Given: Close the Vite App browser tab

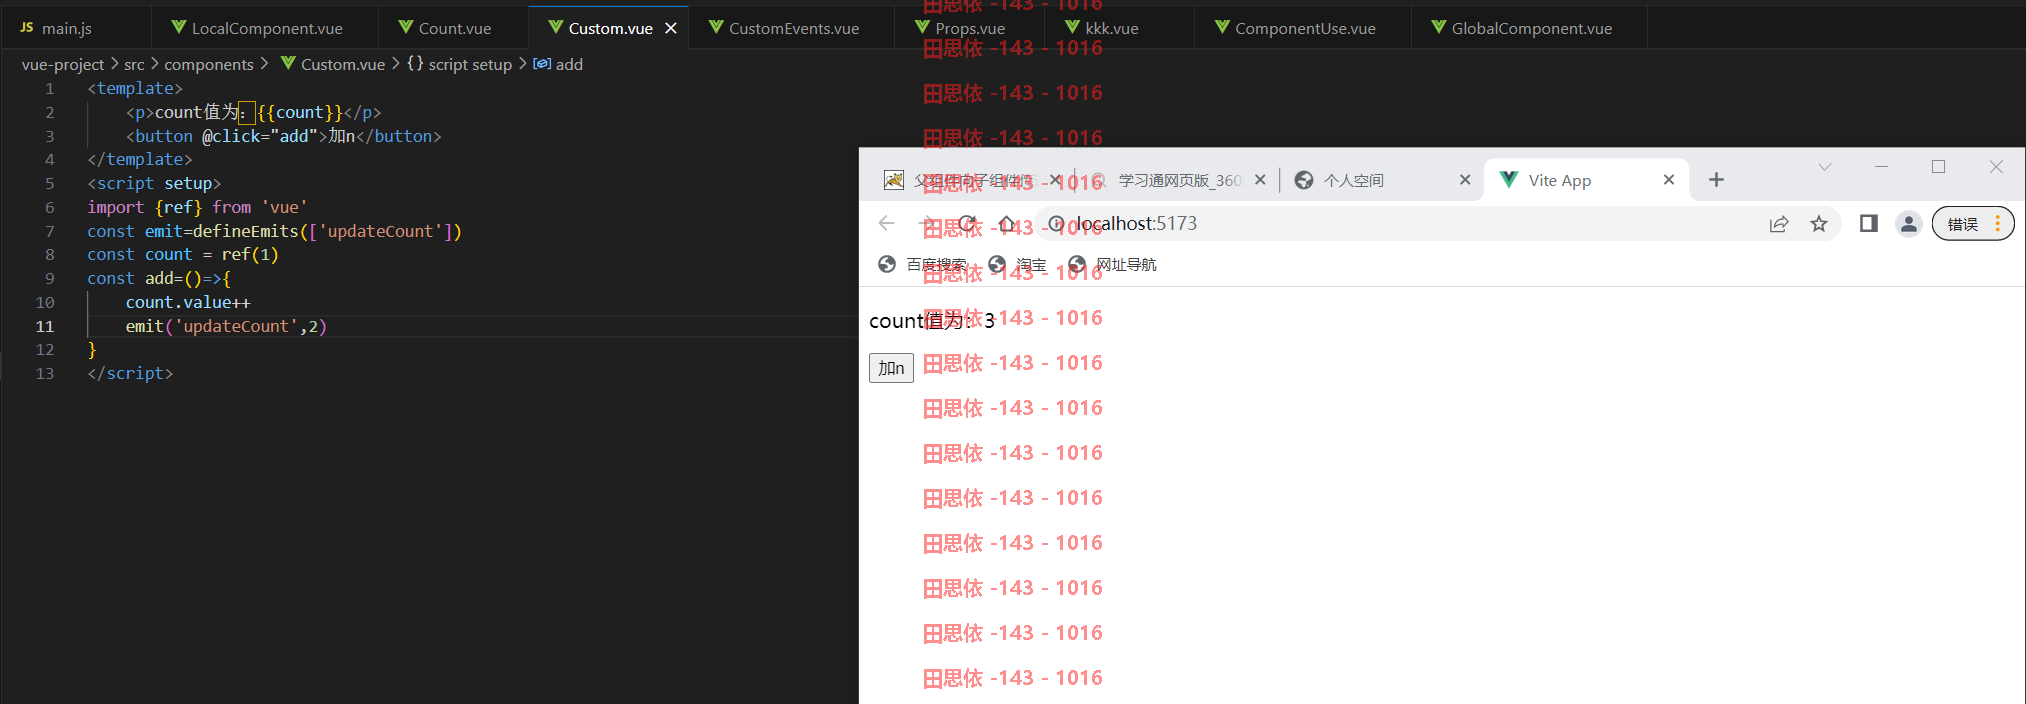Looking at the screenshot, I should tap(1668, 180).
